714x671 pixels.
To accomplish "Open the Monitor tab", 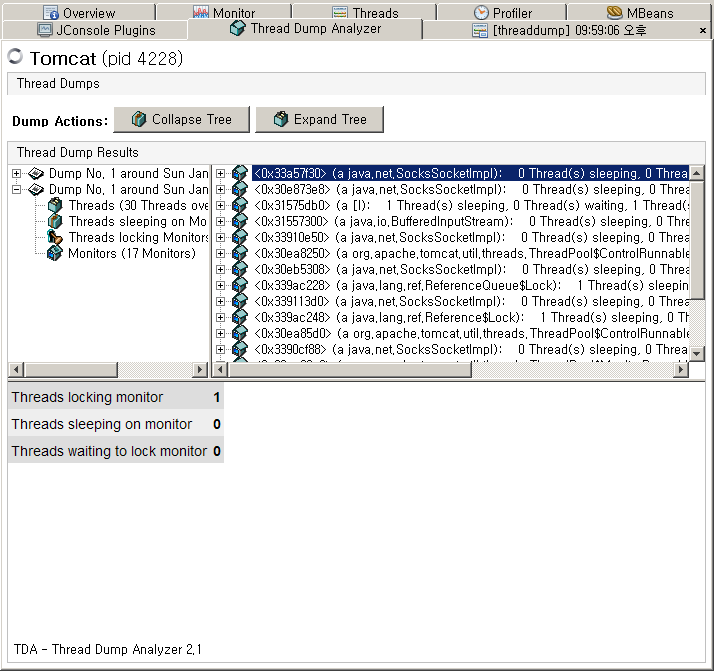I will pos(224,12).
